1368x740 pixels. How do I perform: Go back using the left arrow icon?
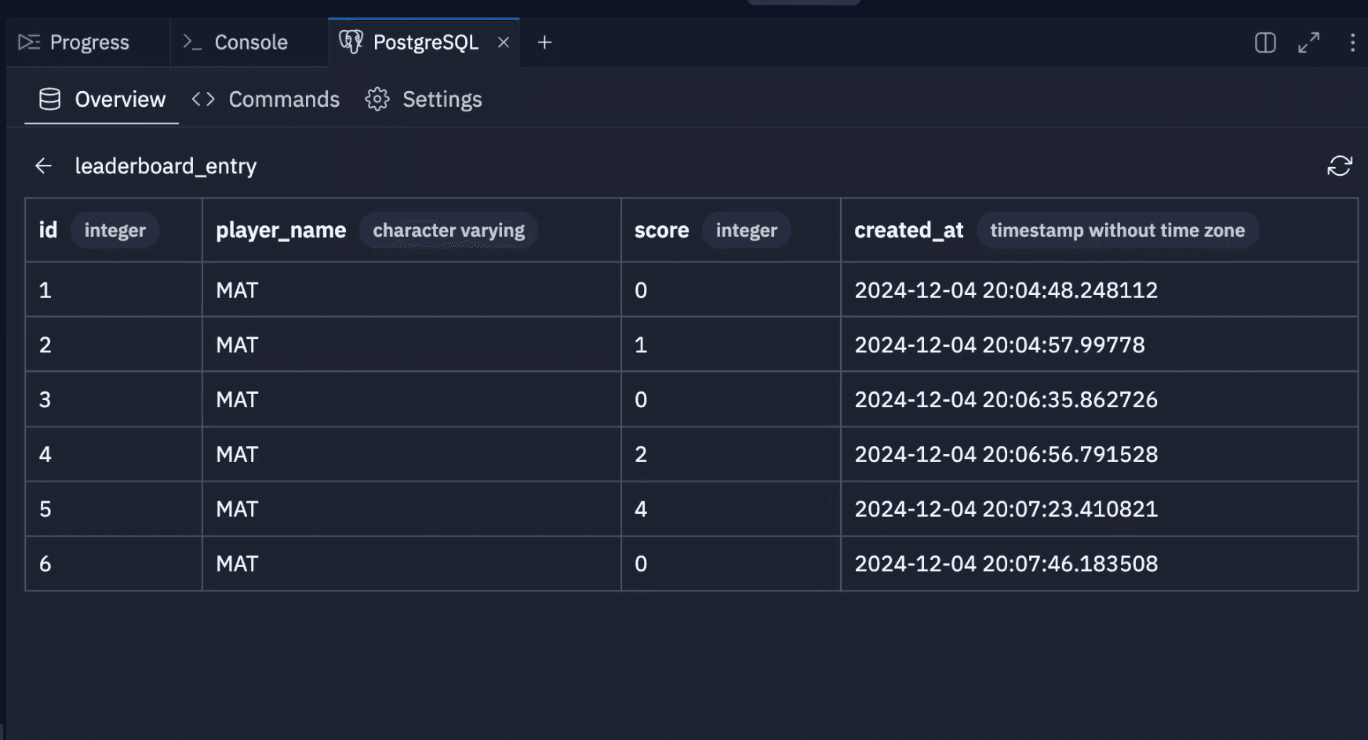coord(43,166)
